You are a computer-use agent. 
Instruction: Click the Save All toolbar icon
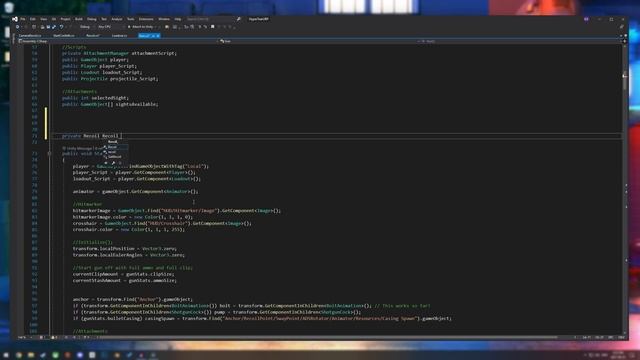(53, 27)
